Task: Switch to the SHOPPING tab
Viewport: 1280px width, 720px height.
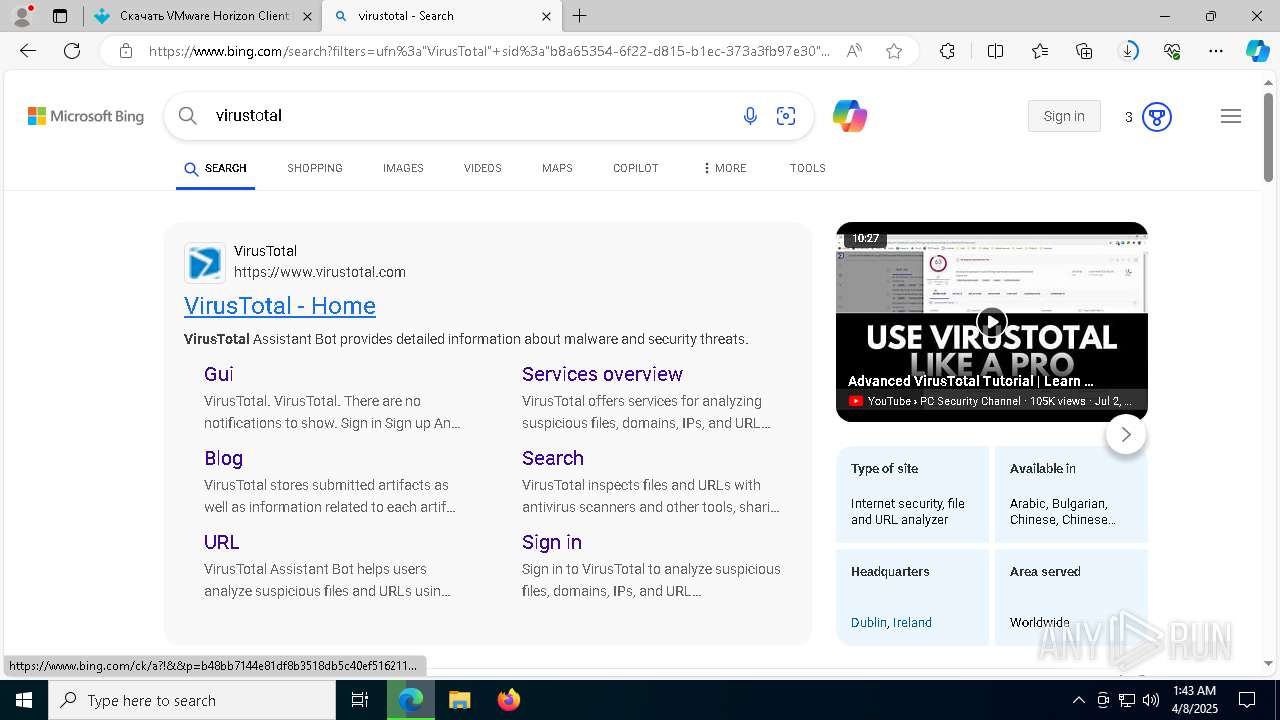Action: coord(315,168)
